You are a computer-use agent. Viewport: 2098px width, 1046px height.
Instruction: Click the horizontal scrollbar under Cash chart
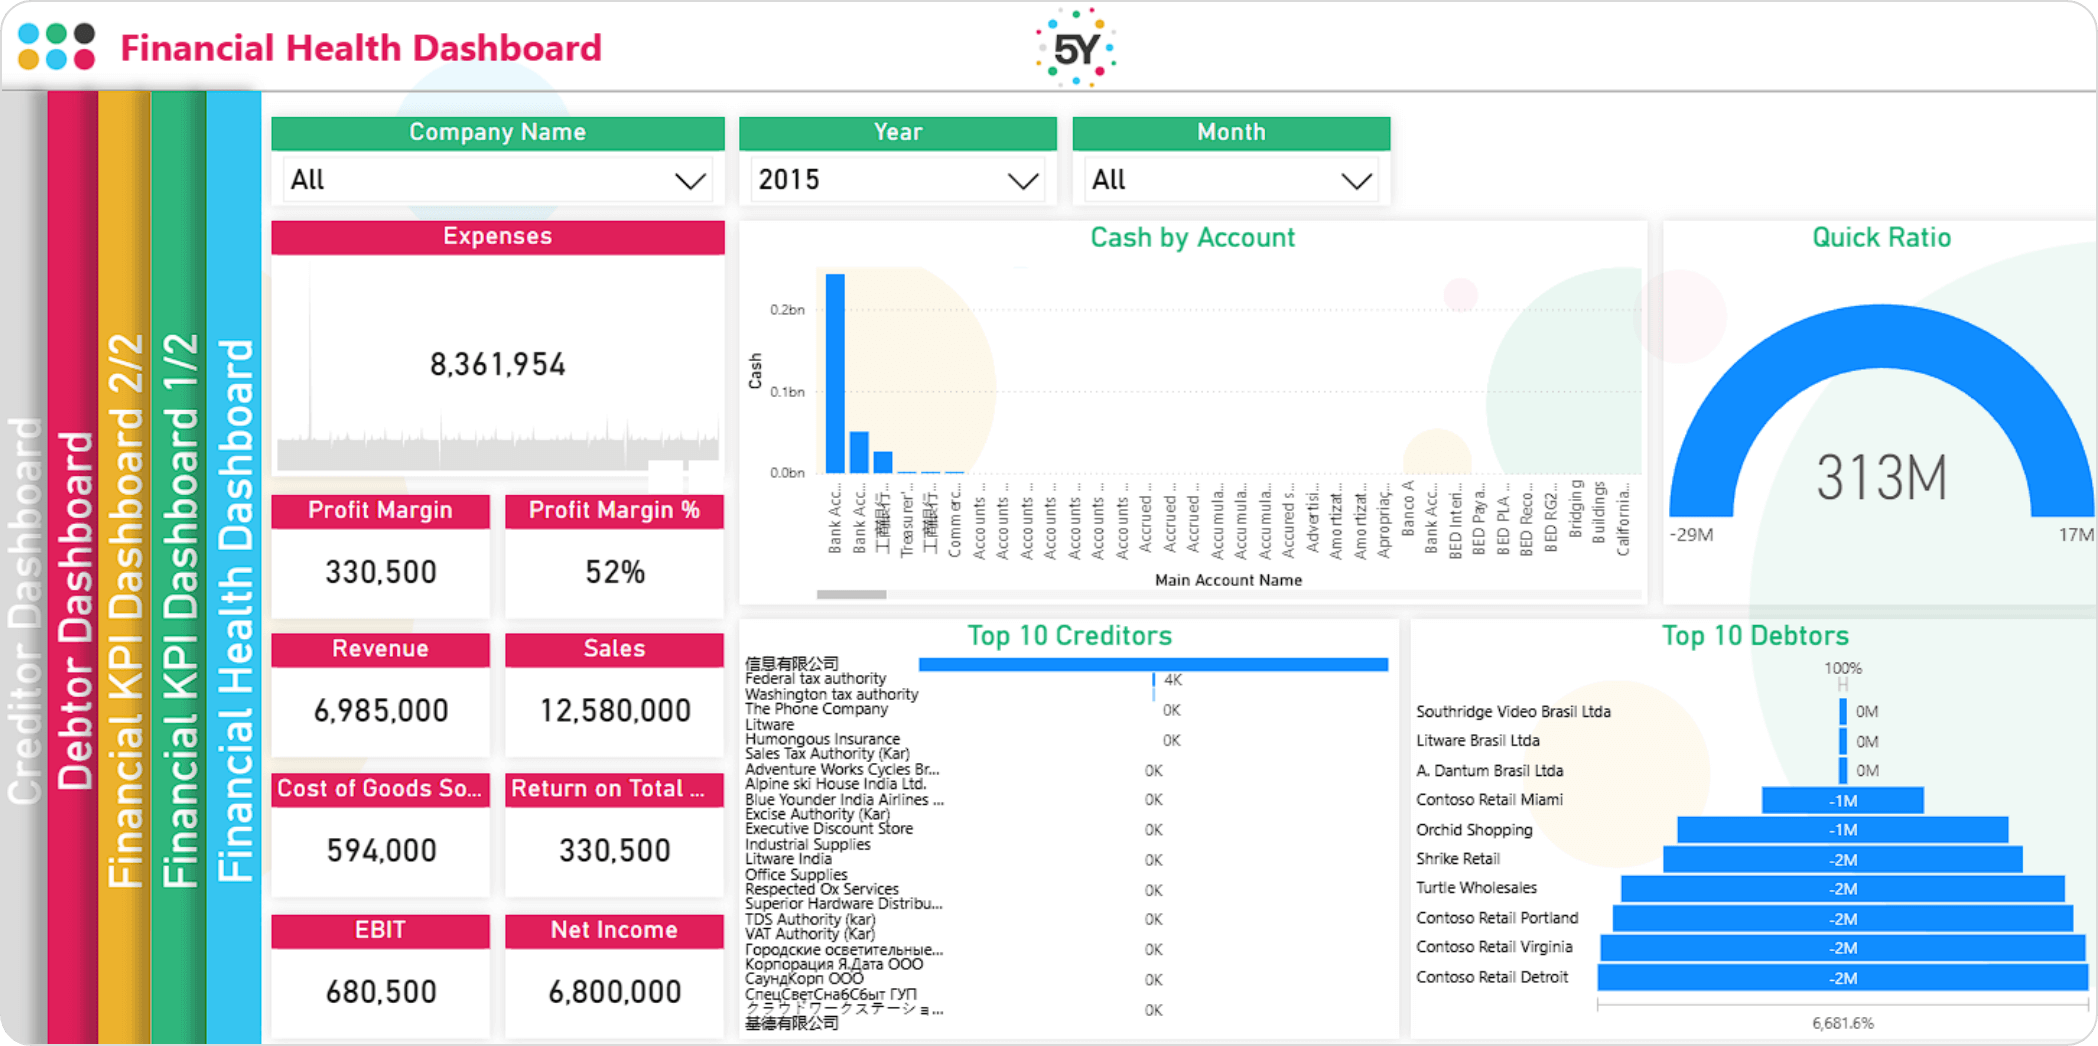click(x=851, y=594)
